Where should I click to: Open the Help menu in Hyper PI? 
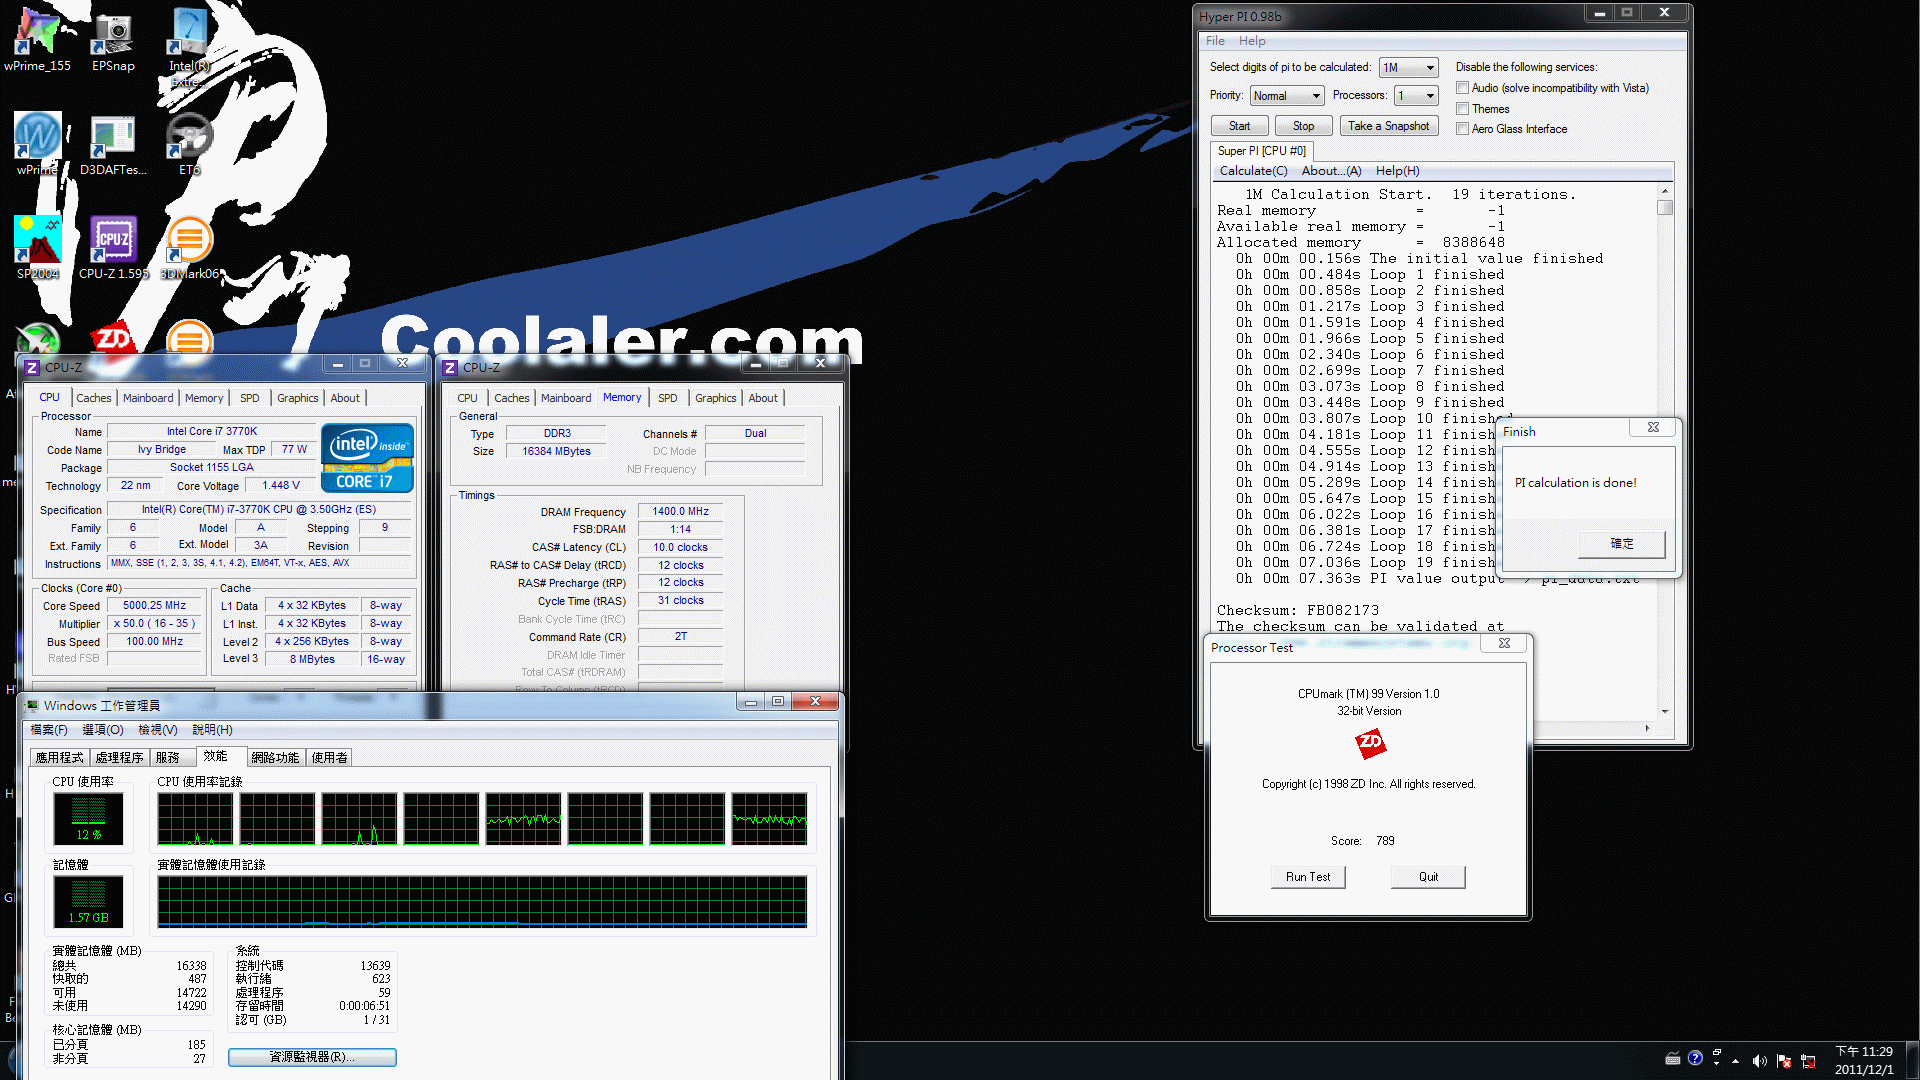click(x=1252, y=41)
